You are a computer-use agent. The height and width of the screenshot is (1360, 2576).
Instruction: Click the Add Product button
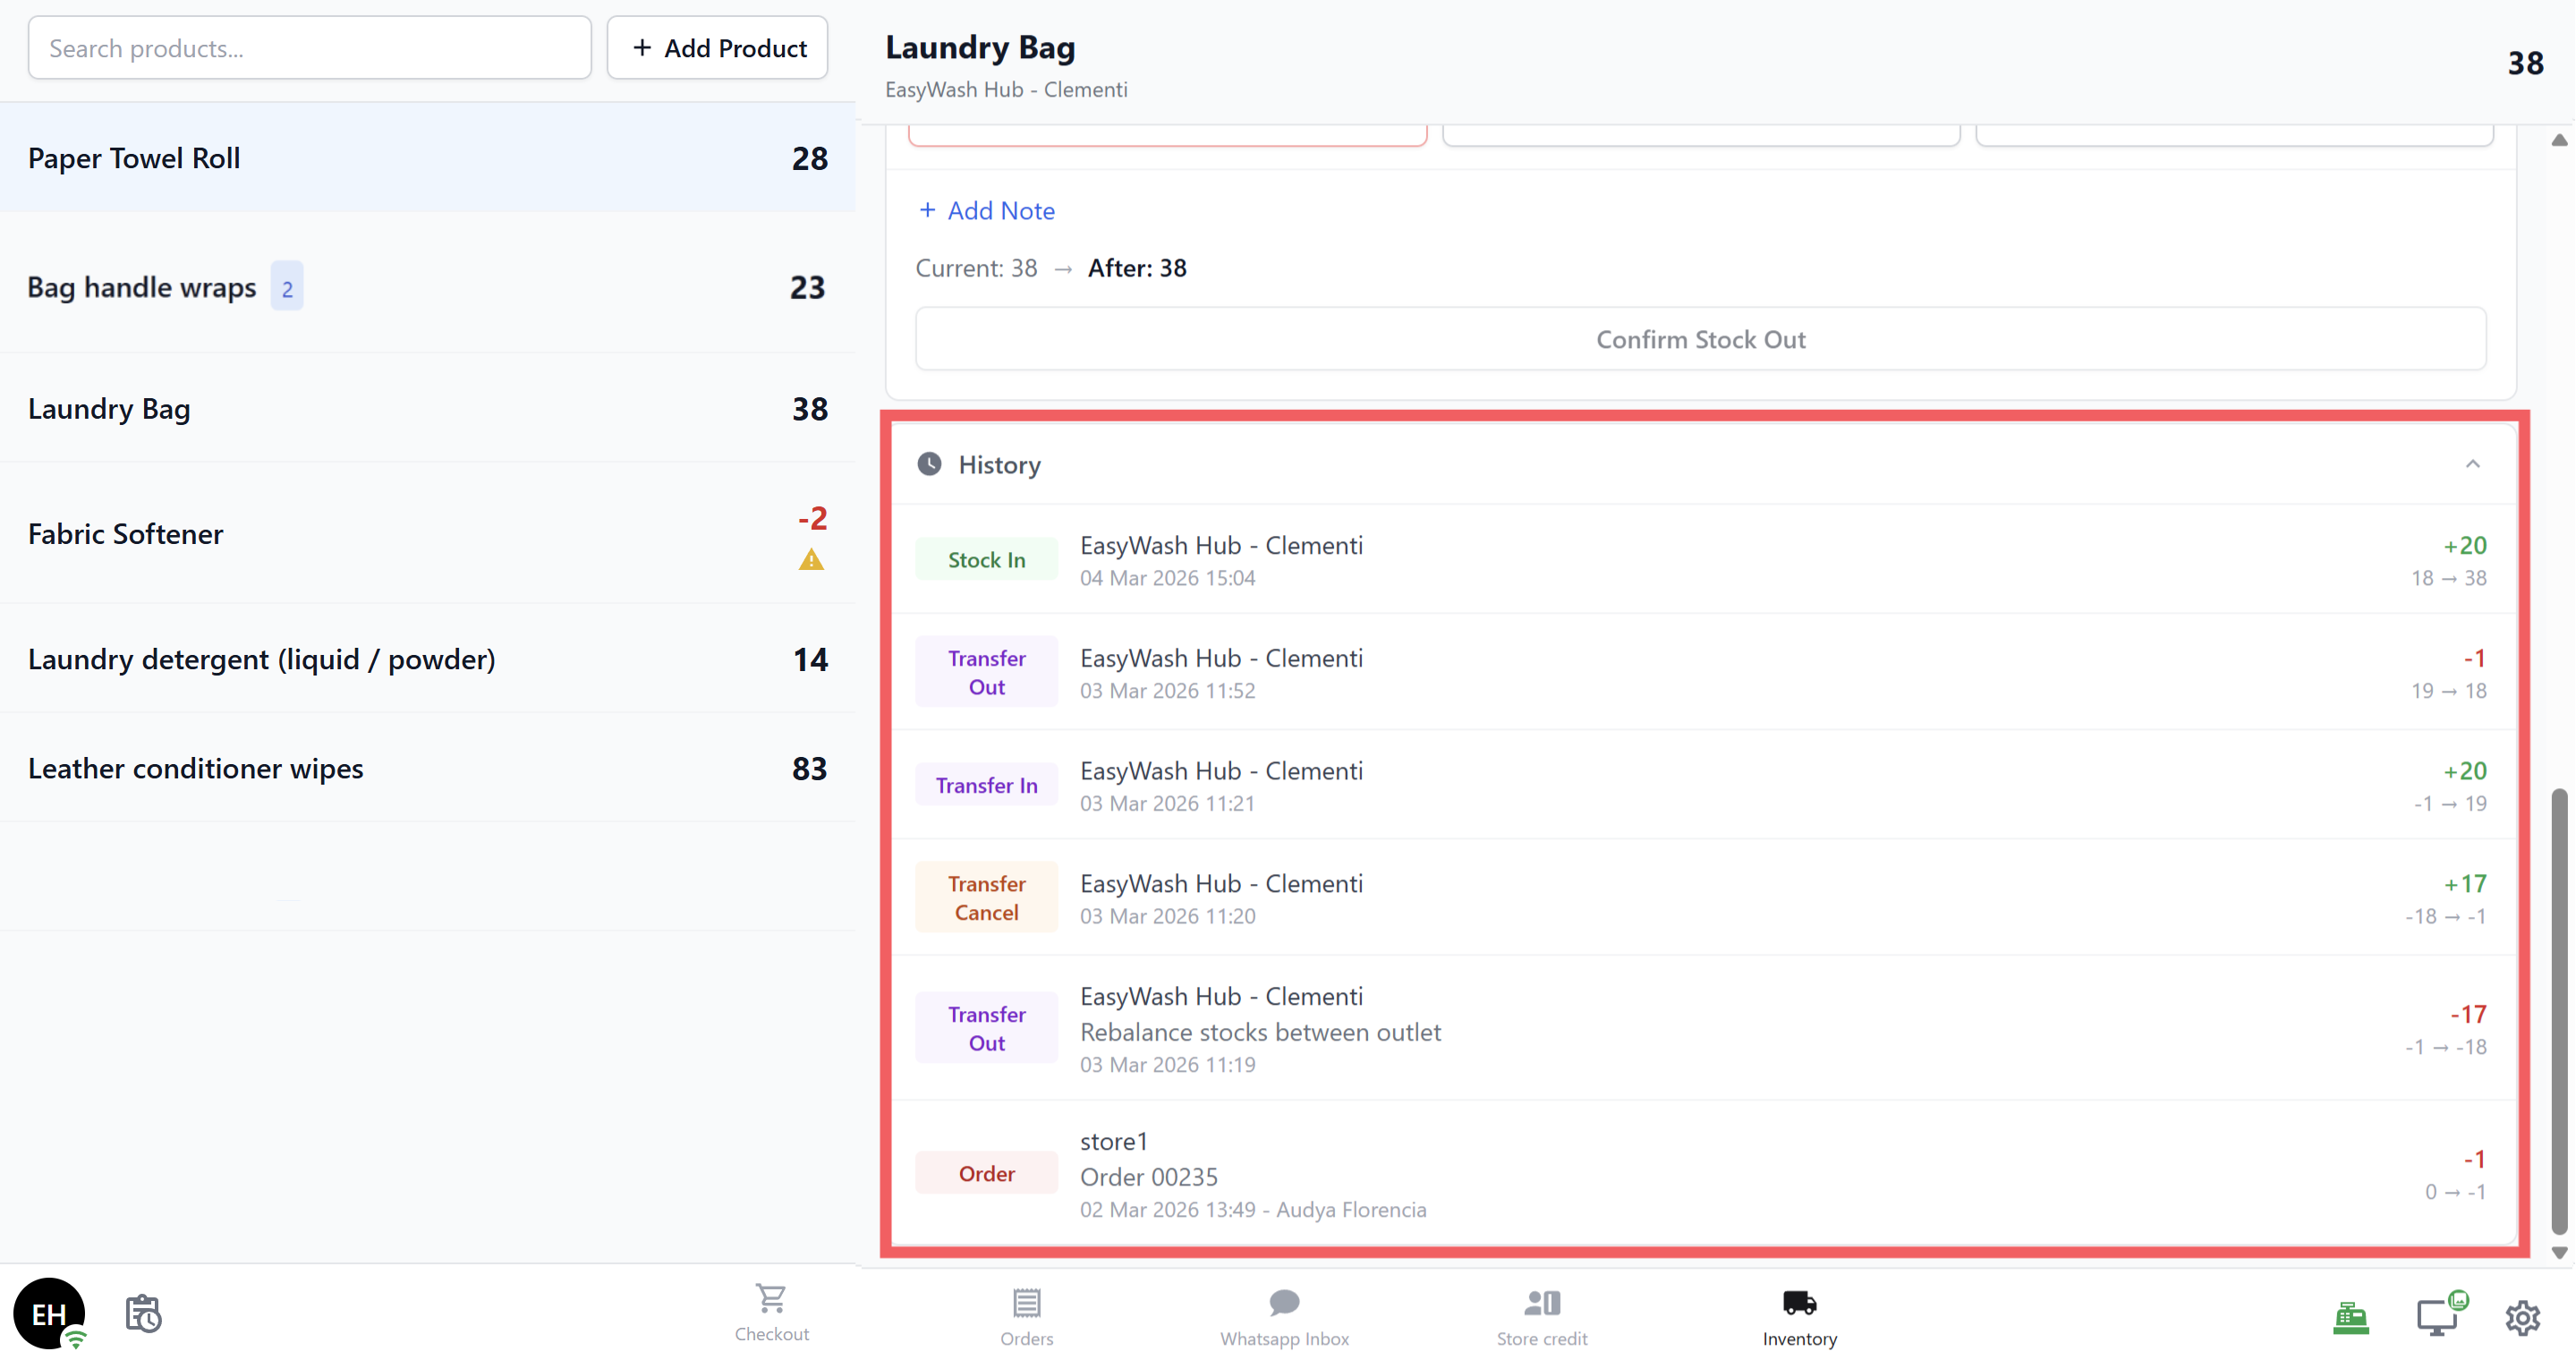pos(717,48)
